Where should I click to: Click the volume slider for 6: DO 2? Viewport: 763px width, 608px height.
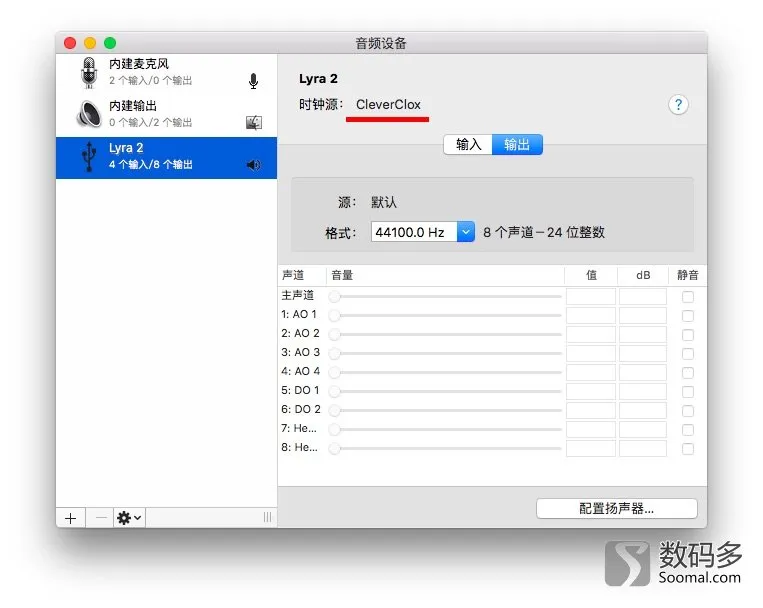coord(445,410)
